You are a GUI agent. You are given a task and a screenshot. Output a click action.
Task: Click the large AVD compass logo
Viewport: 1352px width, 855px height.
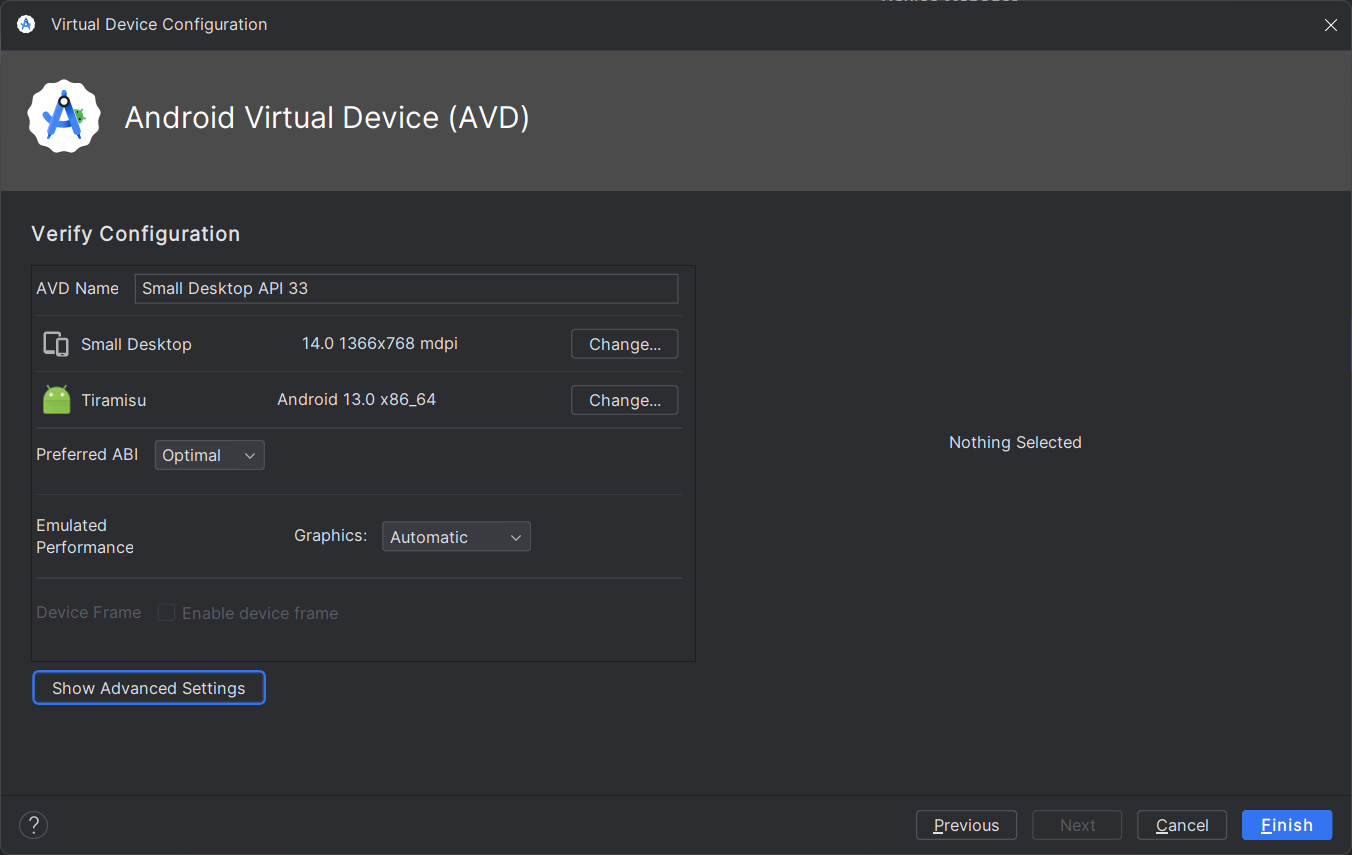64,117
